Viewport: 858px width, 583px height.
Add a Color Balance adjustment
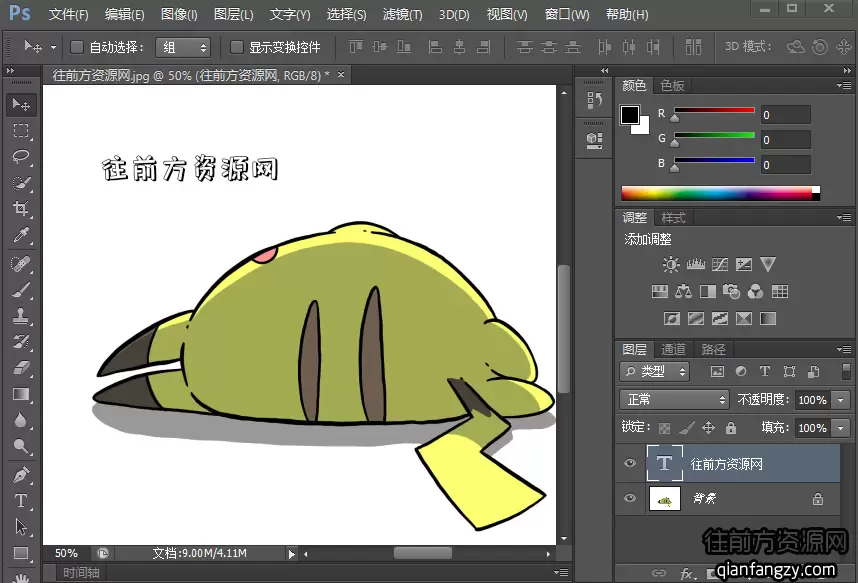point(683,292)
